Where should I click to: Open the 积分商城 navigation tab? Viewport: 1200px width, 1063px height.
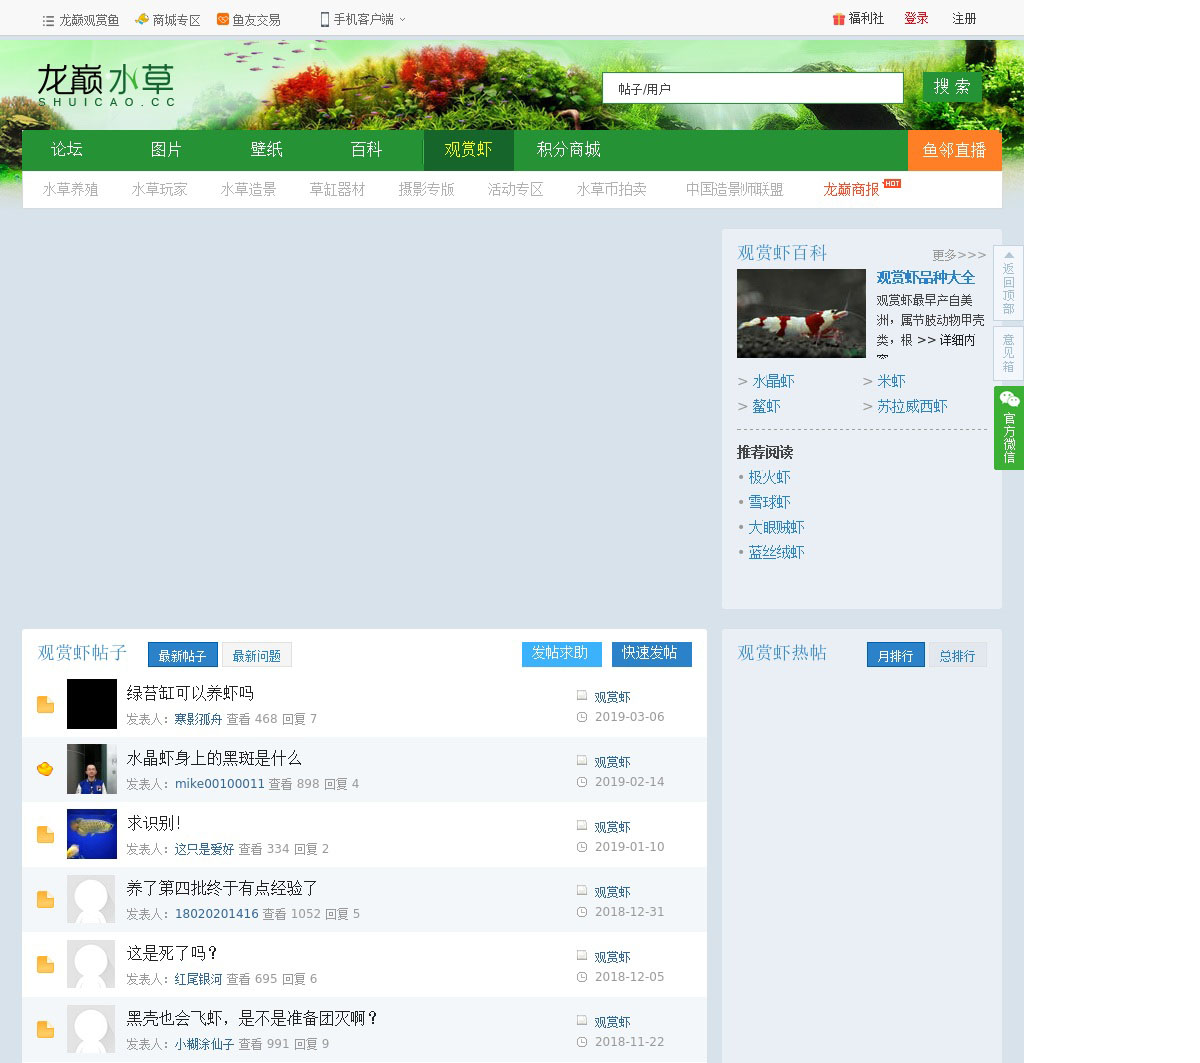[x=569, y=150]
